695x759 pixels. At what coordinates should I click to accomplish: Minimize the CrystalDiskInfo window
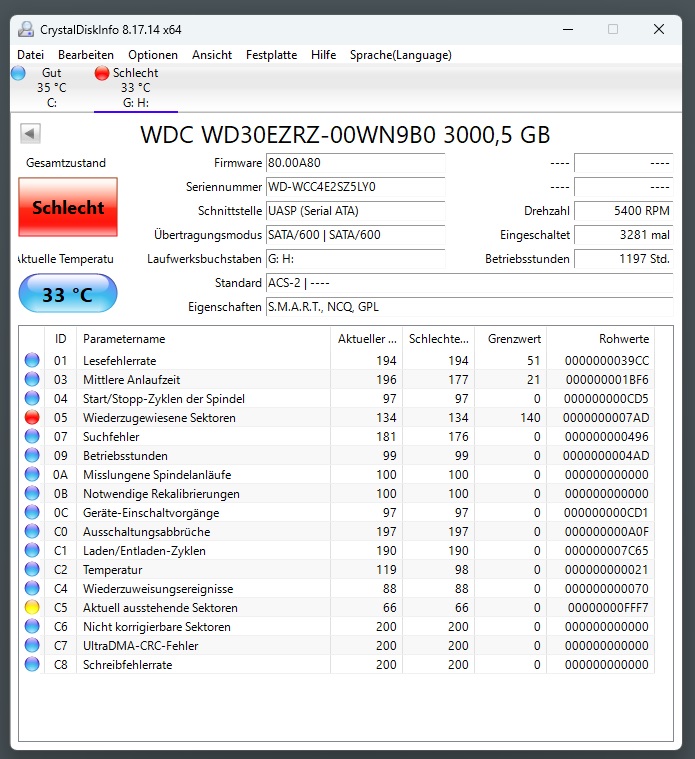click(568, 30)
